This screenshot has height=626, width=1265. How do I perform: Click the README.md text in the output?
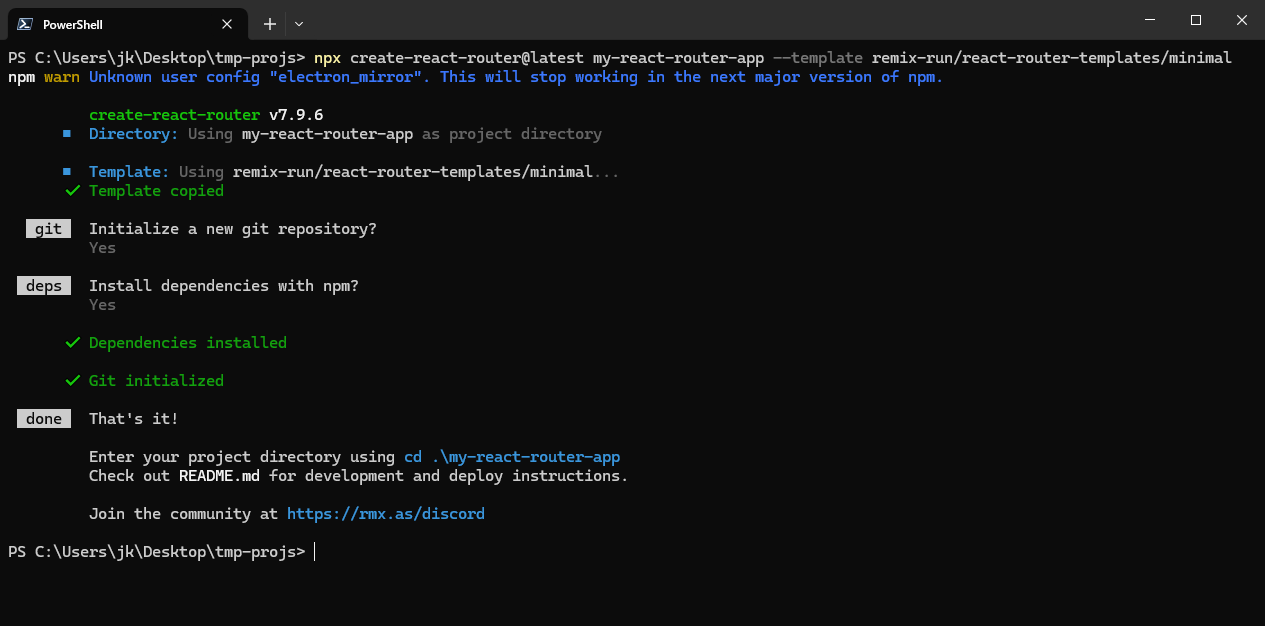pyautogui.click(x=219, y=476)
